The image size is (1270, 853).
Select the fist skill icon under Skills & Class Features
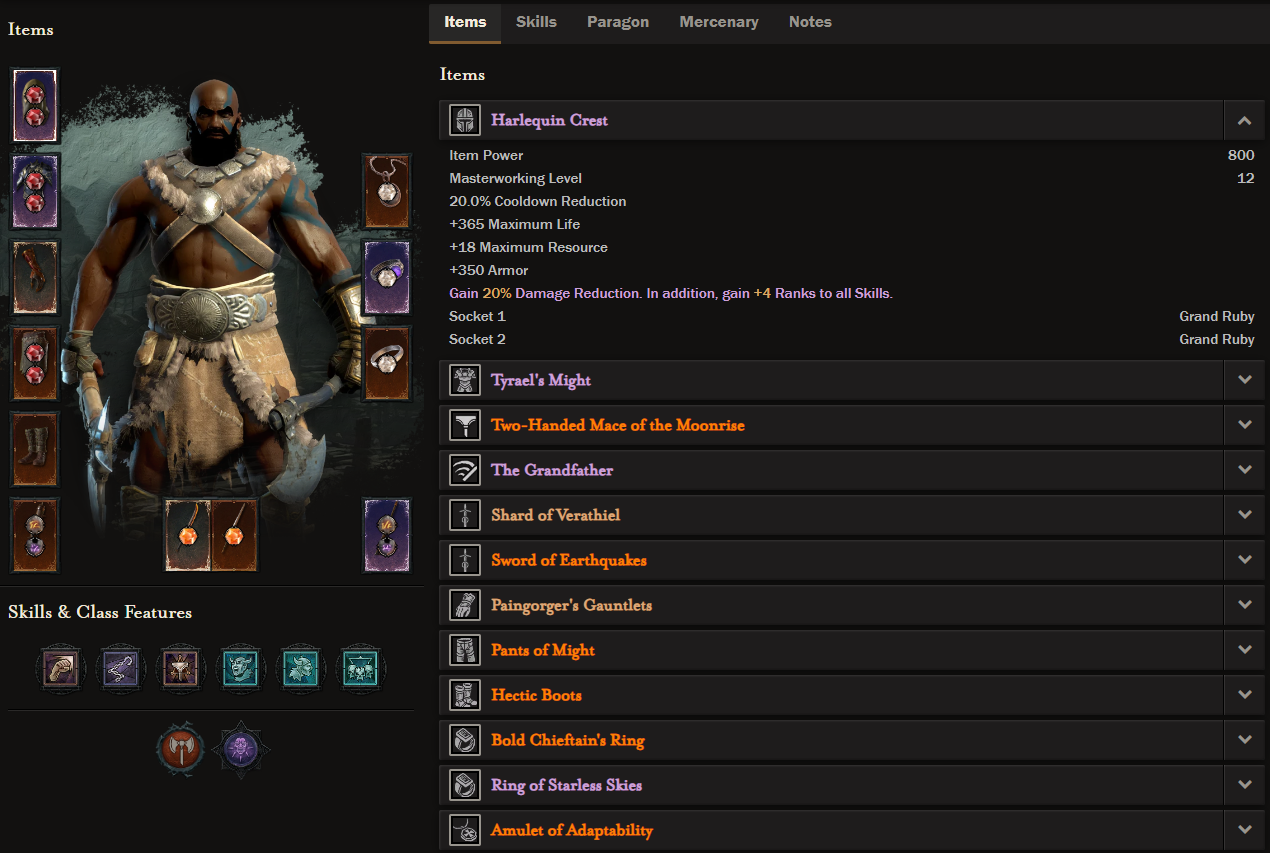[x=60, y=668]
